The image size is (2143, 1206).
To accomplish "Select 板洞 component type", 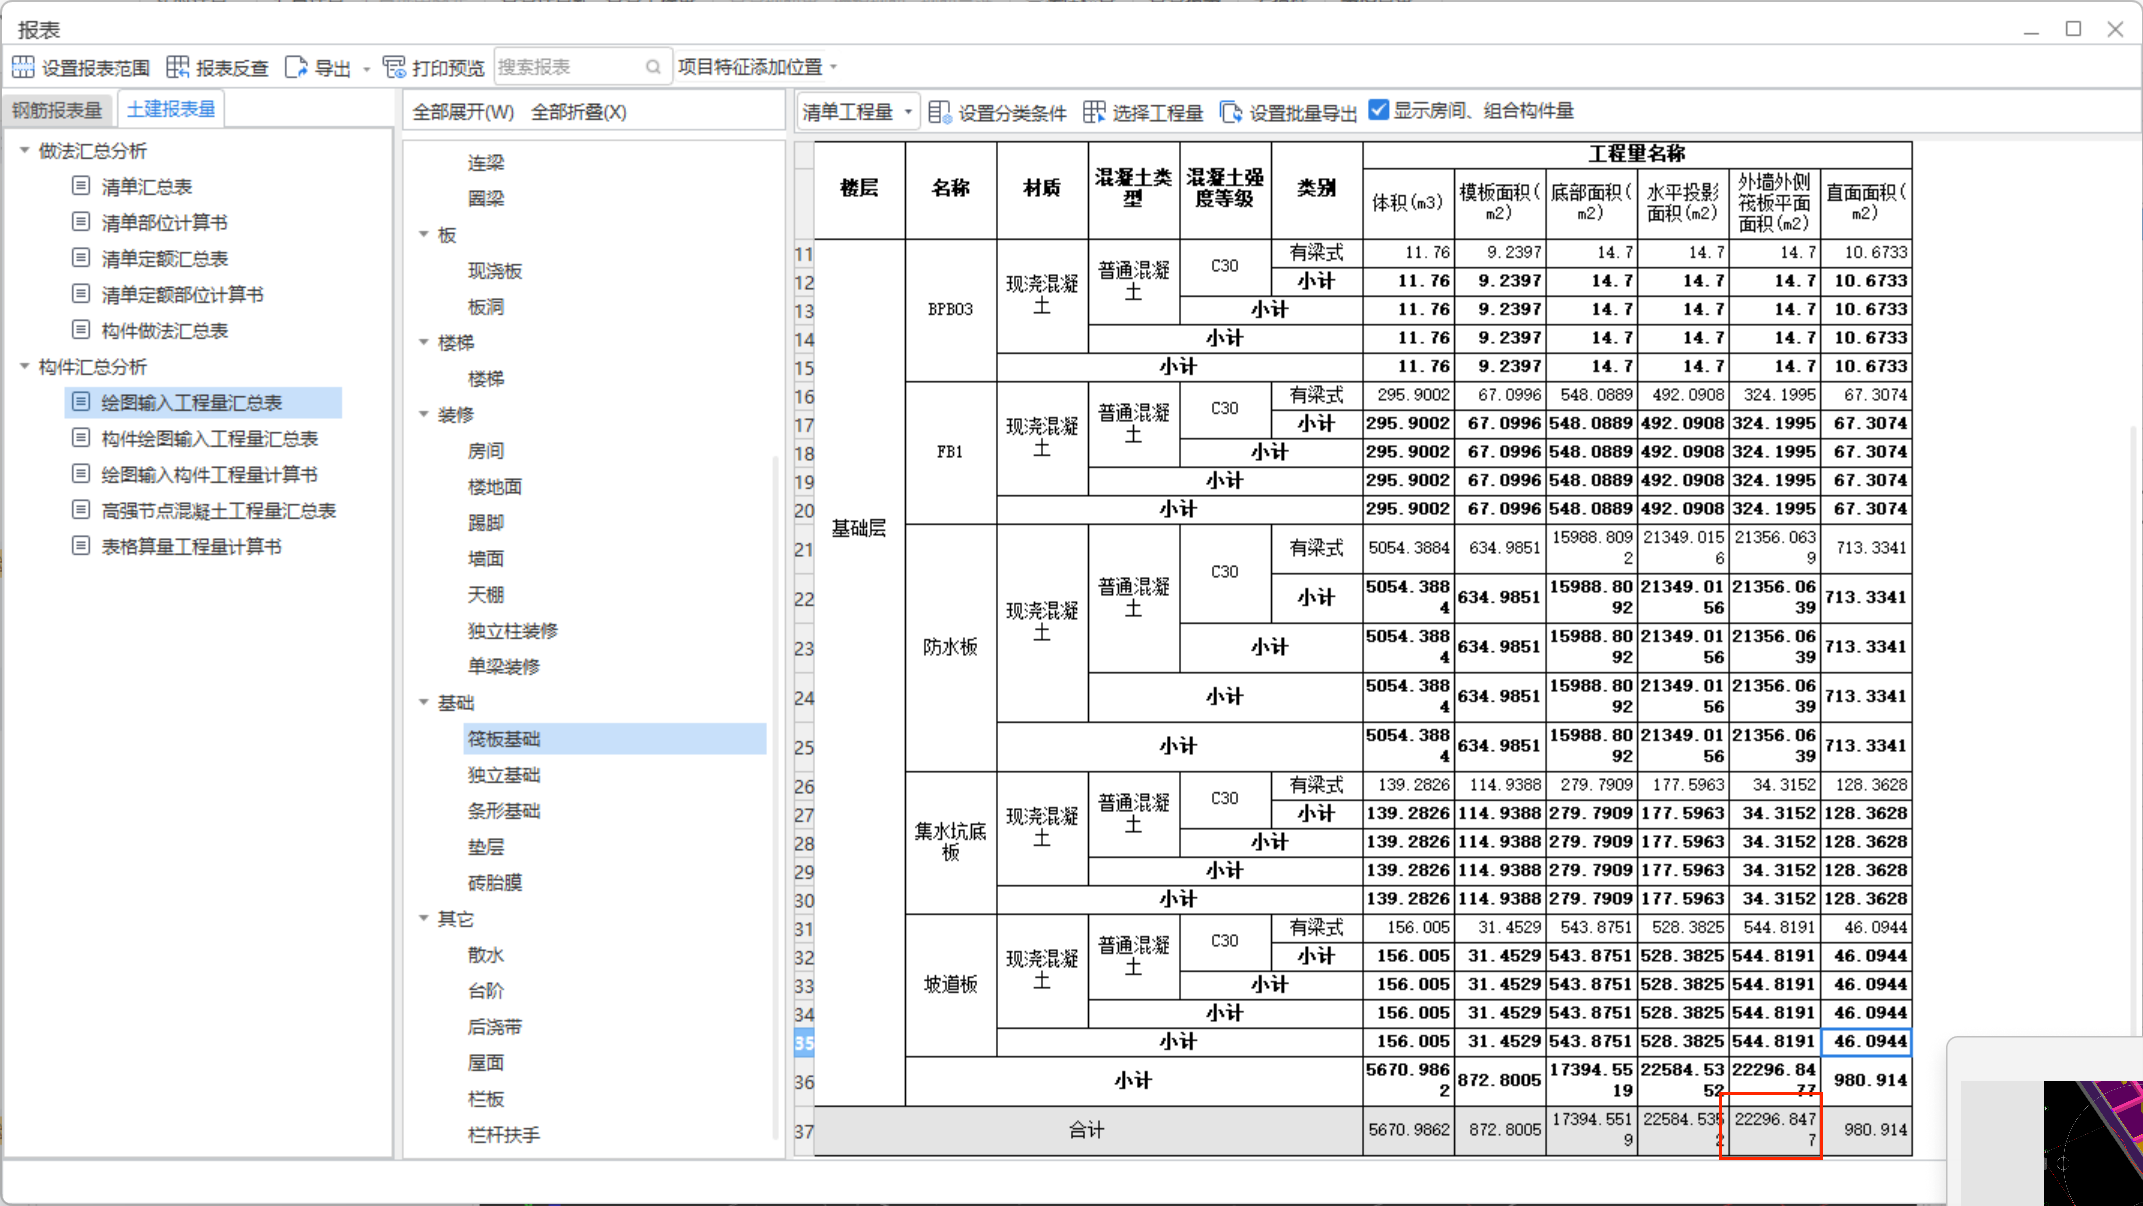I will tap(486, 306).
